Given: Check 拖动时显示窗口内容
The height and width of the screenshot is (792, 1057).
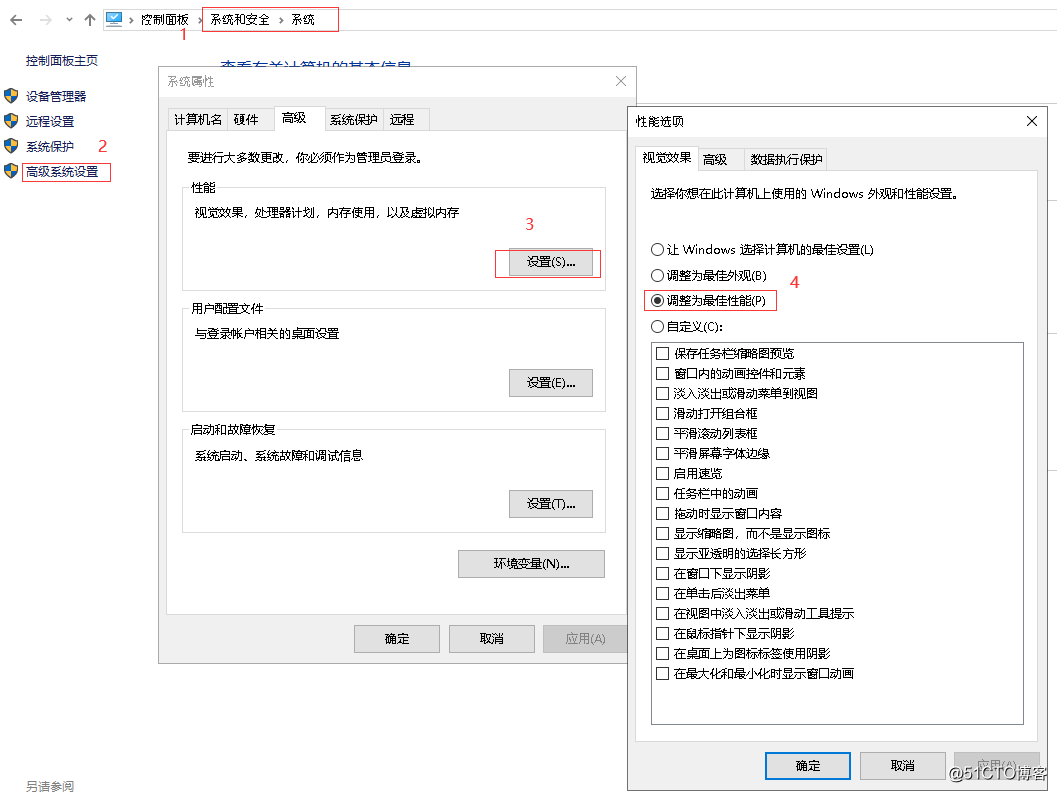Looking at the screenshot, I should coord(663,514).
